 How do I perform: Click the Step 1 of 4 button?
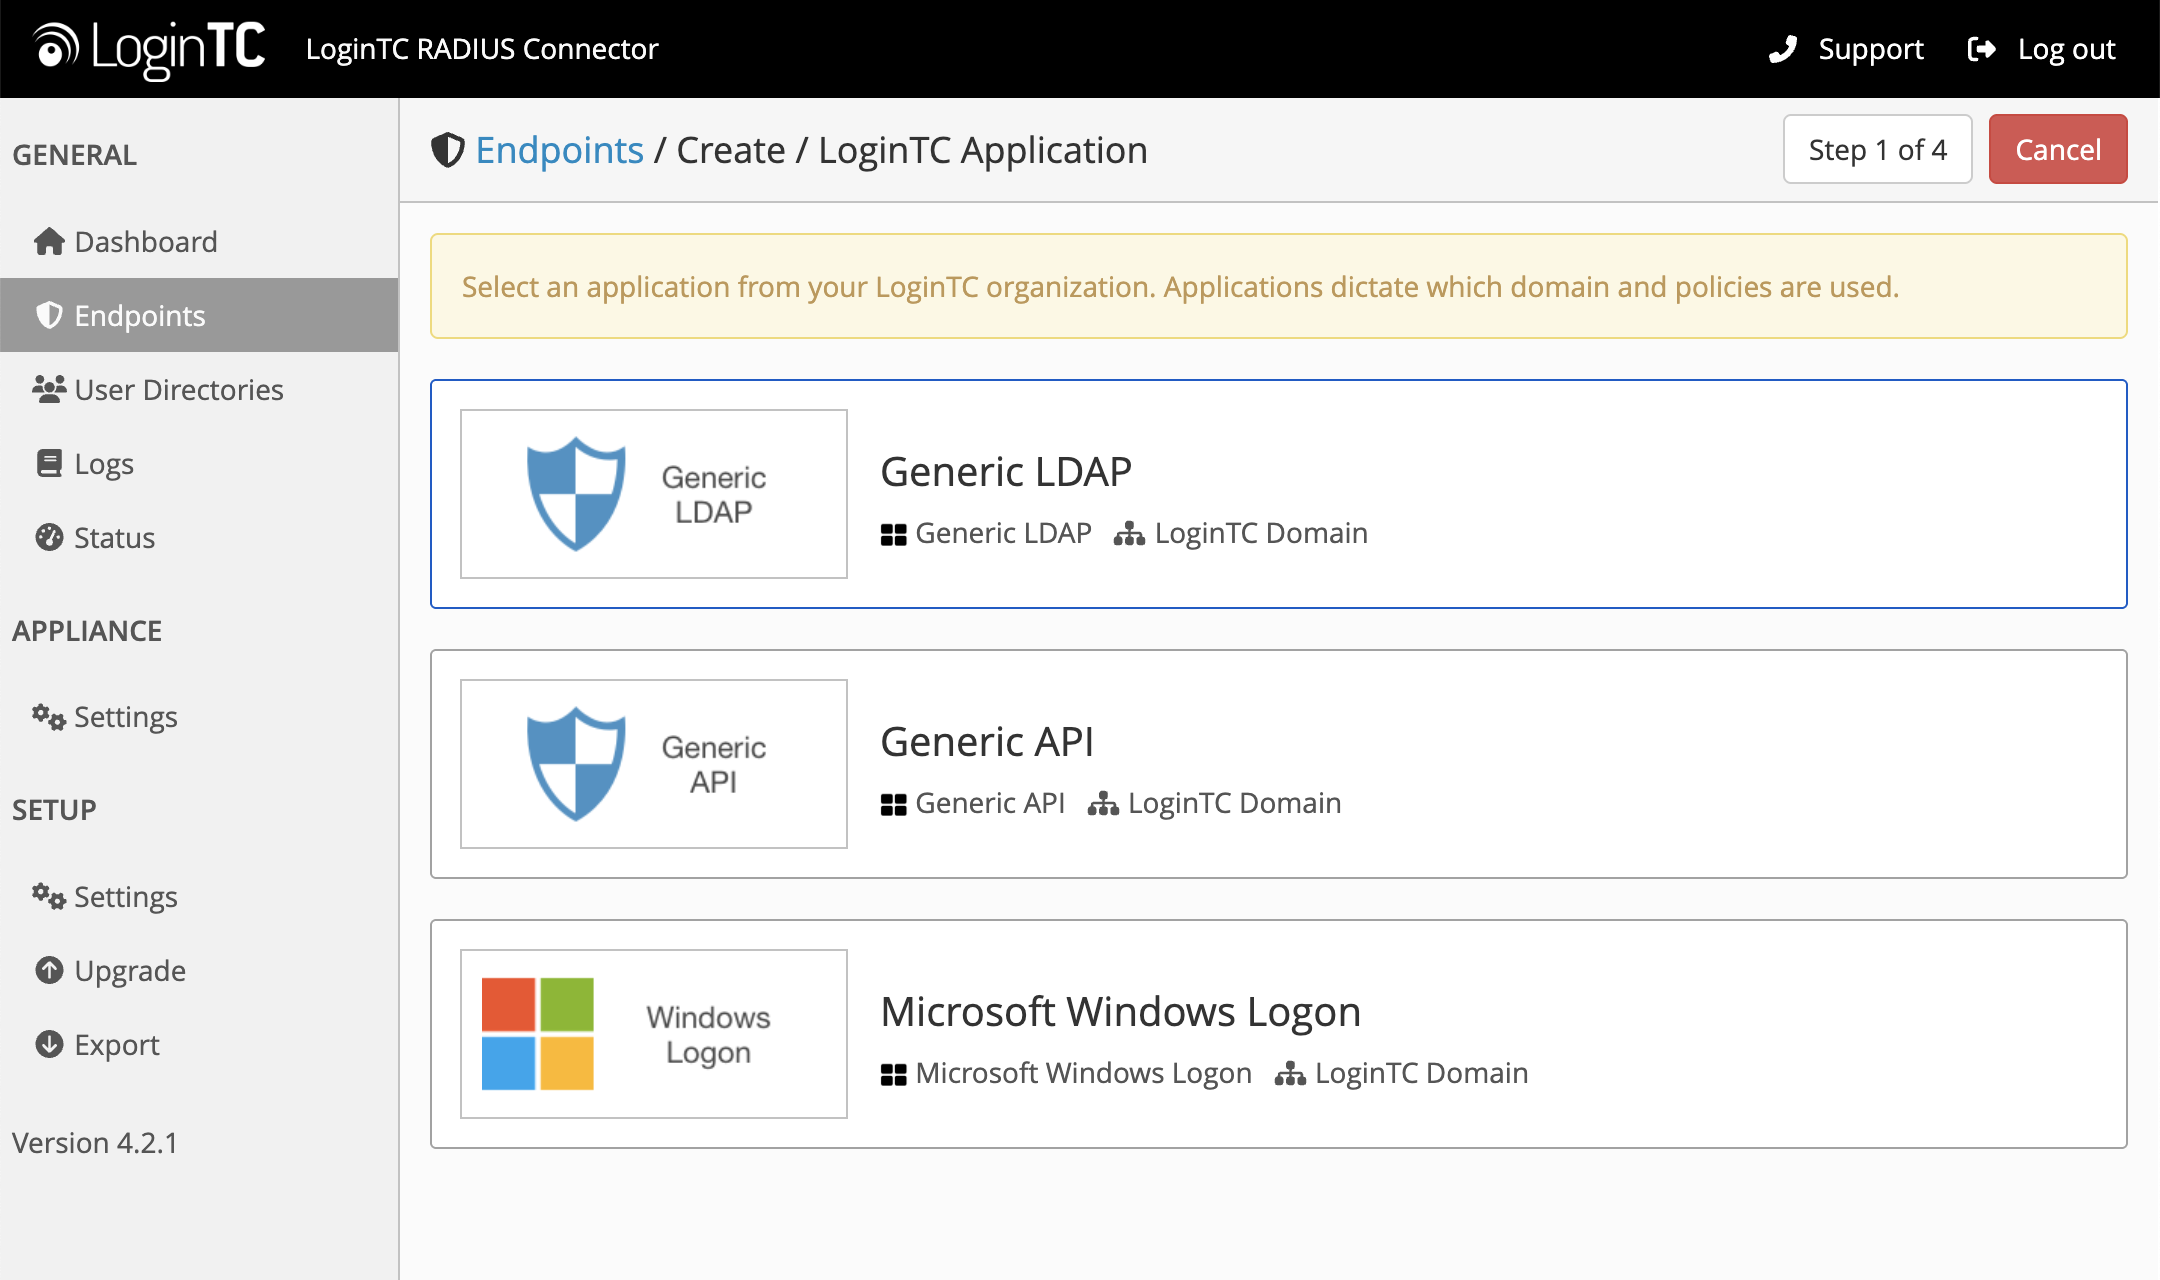tap(1877, 150)
